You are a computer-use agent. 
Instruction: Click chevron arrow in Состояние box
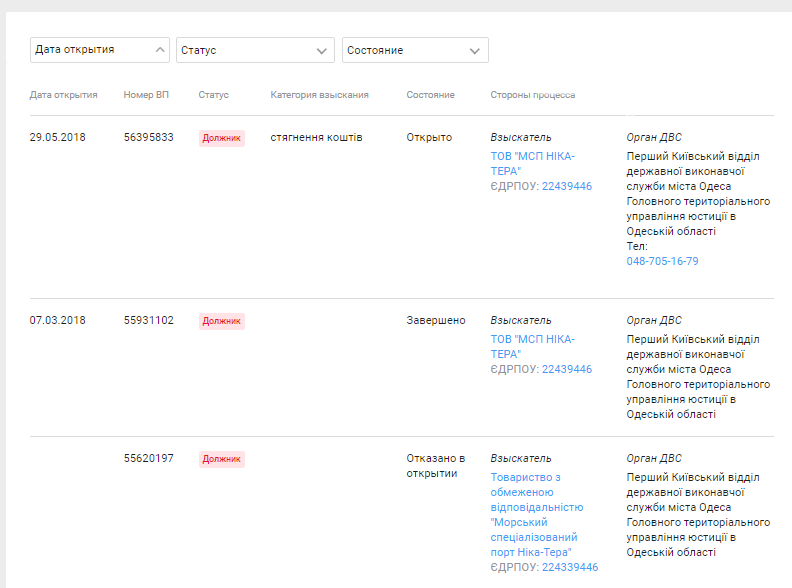point(475,51)
